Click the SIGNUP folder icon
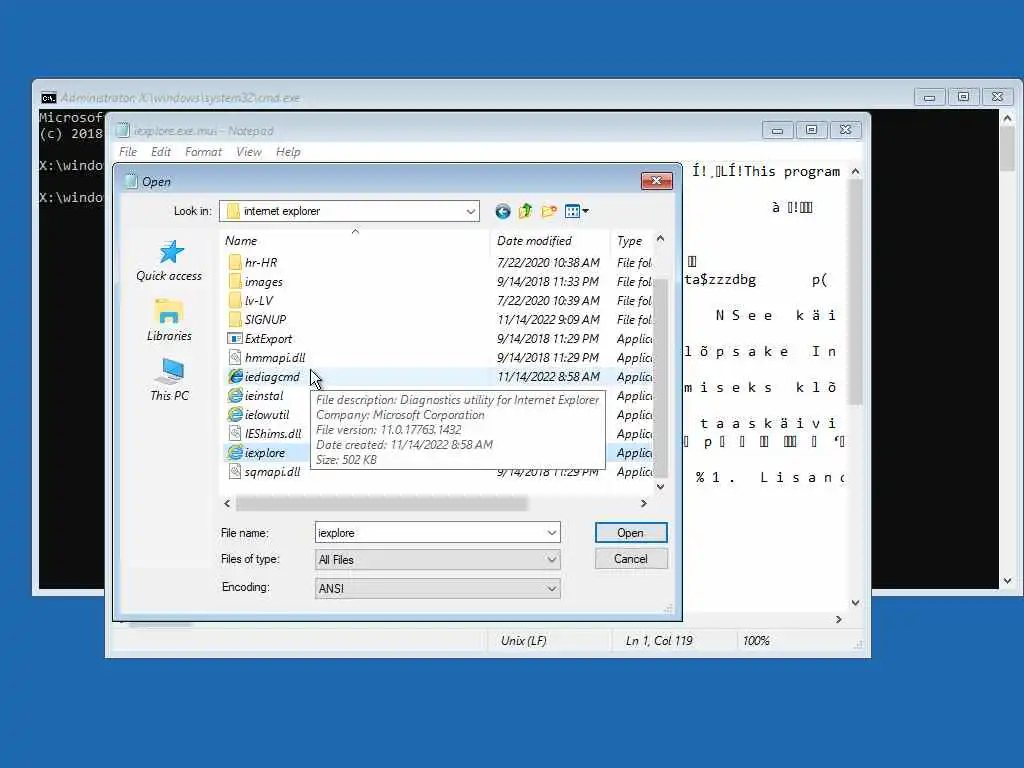1024x768 pixels. point(235,319)
